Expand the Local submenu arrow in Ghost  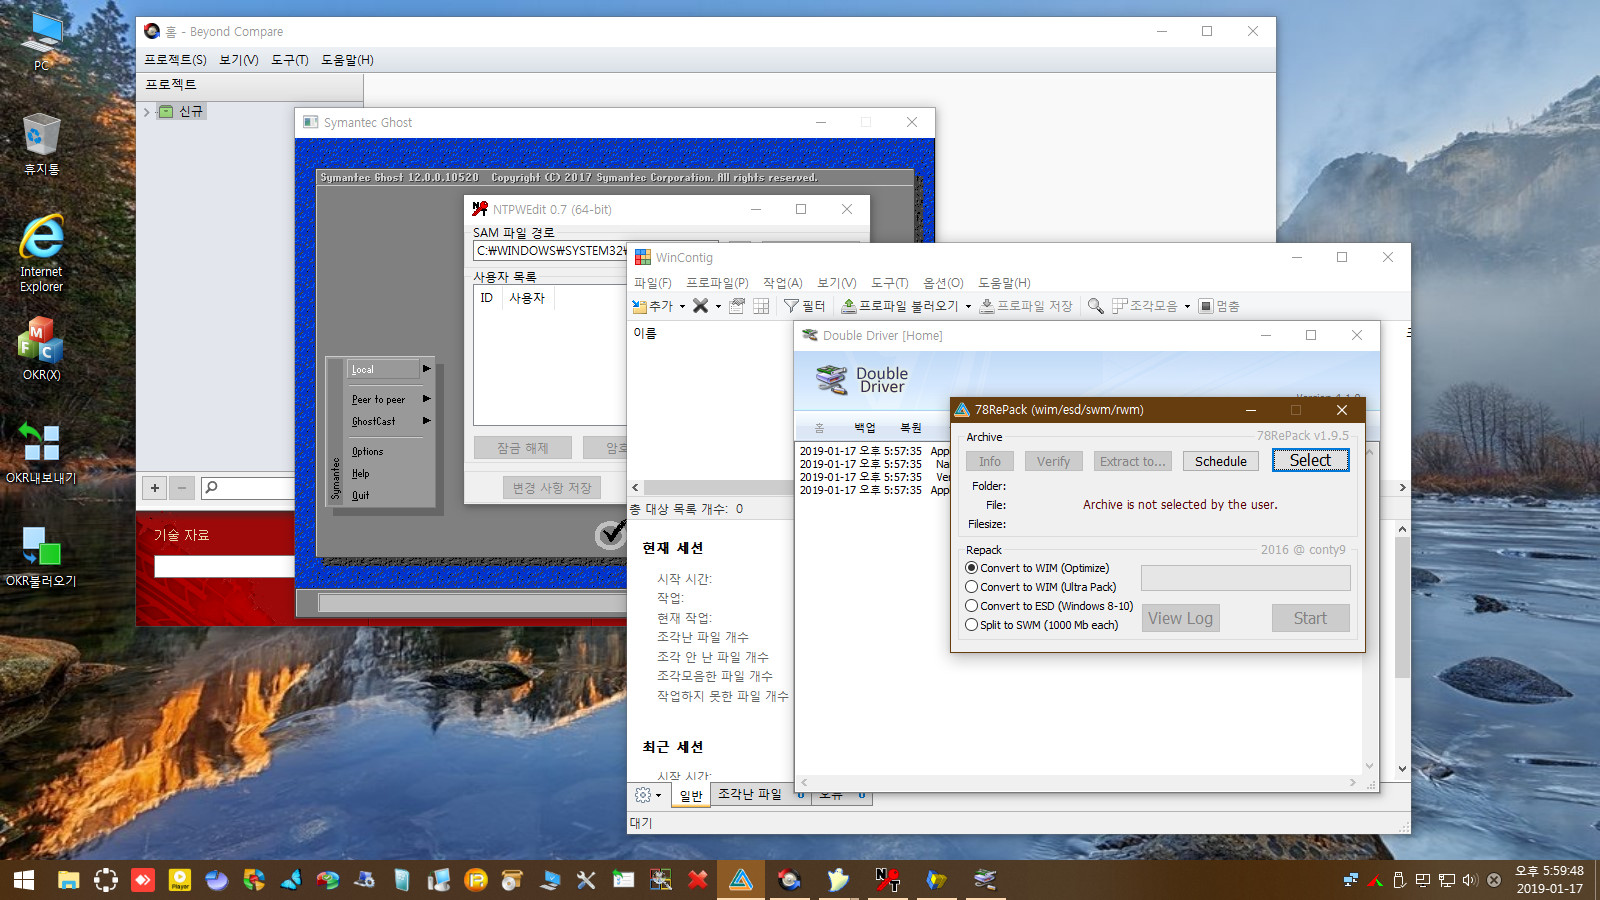click(426, 369)
